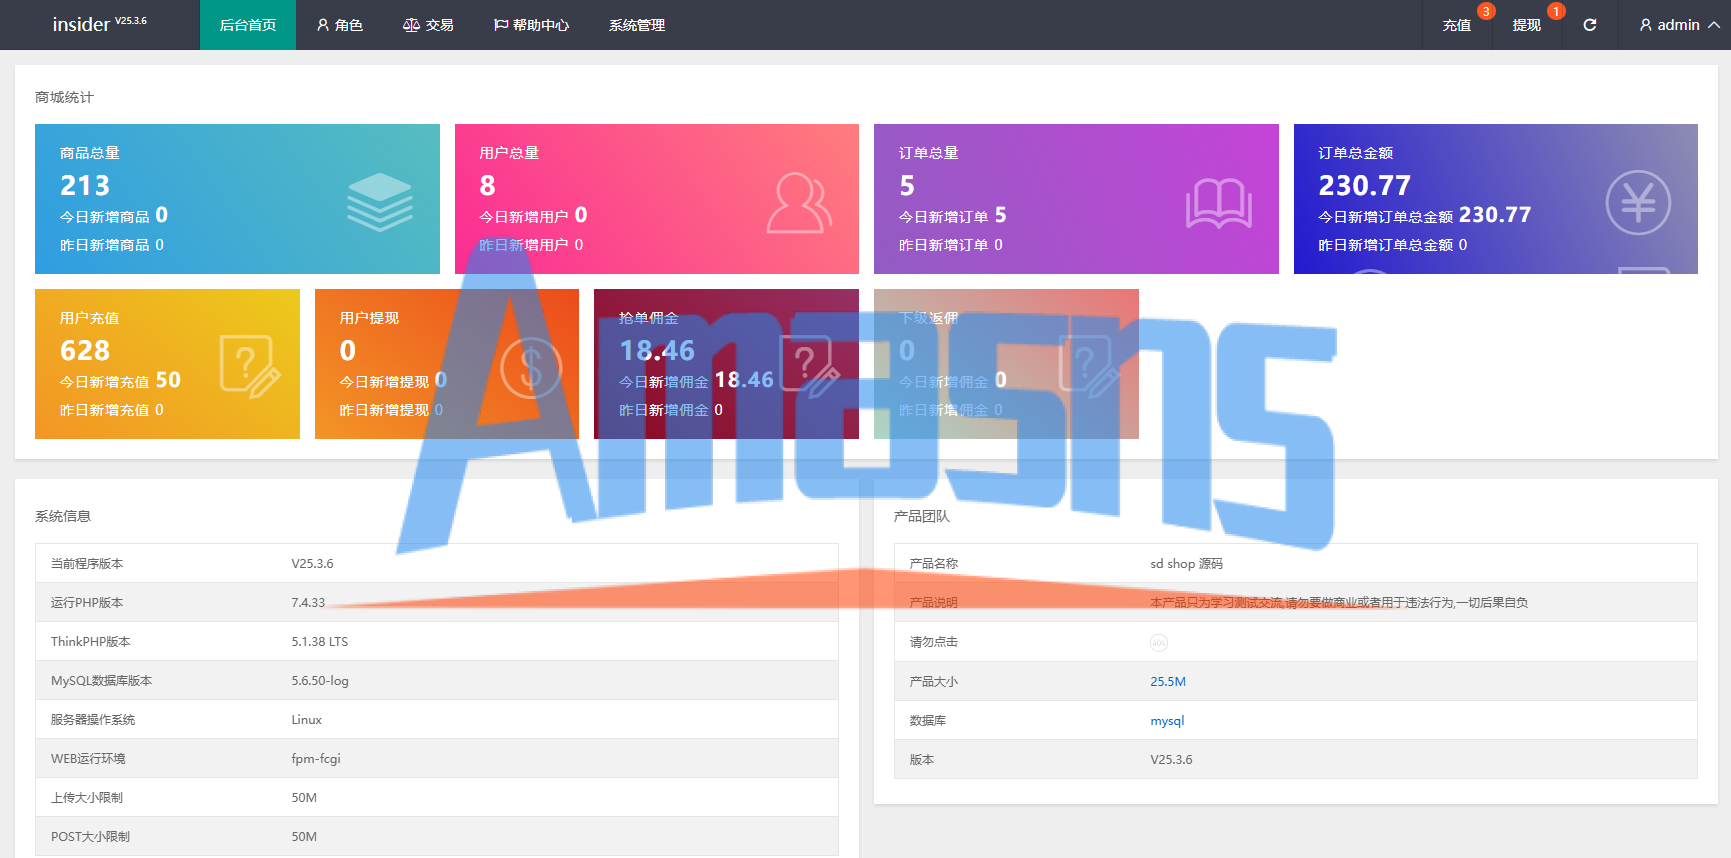Screen dimensions: 1731x858
Task: Open the 帮助中心 menu
Action: tap(531, 25)
